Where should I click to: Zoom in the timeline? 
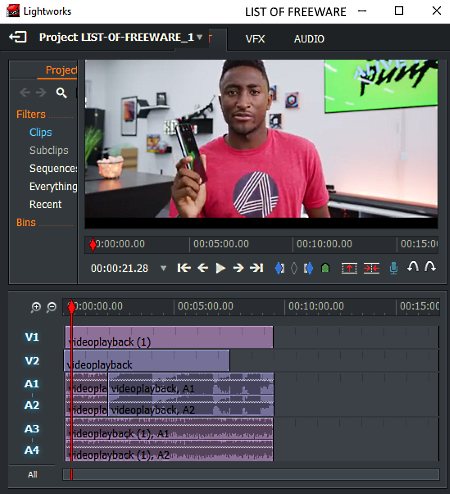pos(35,307)
